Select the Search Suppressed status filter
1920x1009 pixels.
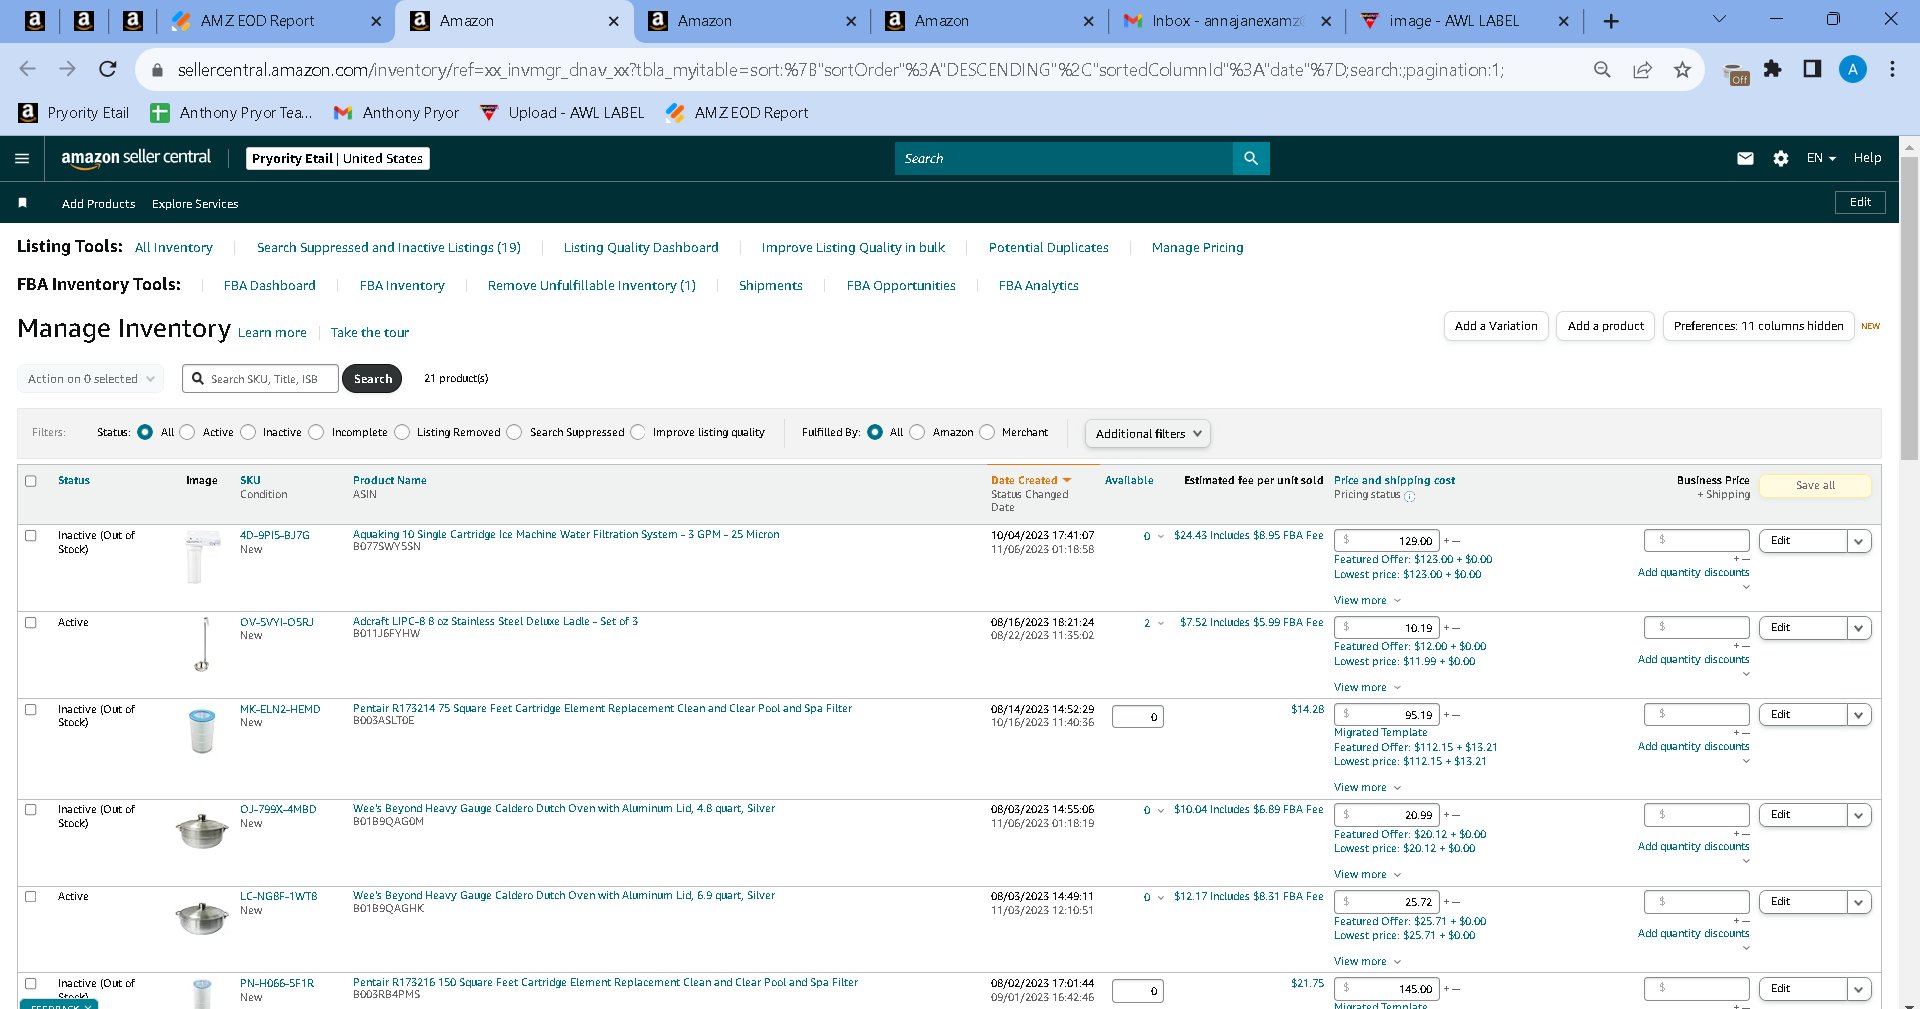click(514, 432)
